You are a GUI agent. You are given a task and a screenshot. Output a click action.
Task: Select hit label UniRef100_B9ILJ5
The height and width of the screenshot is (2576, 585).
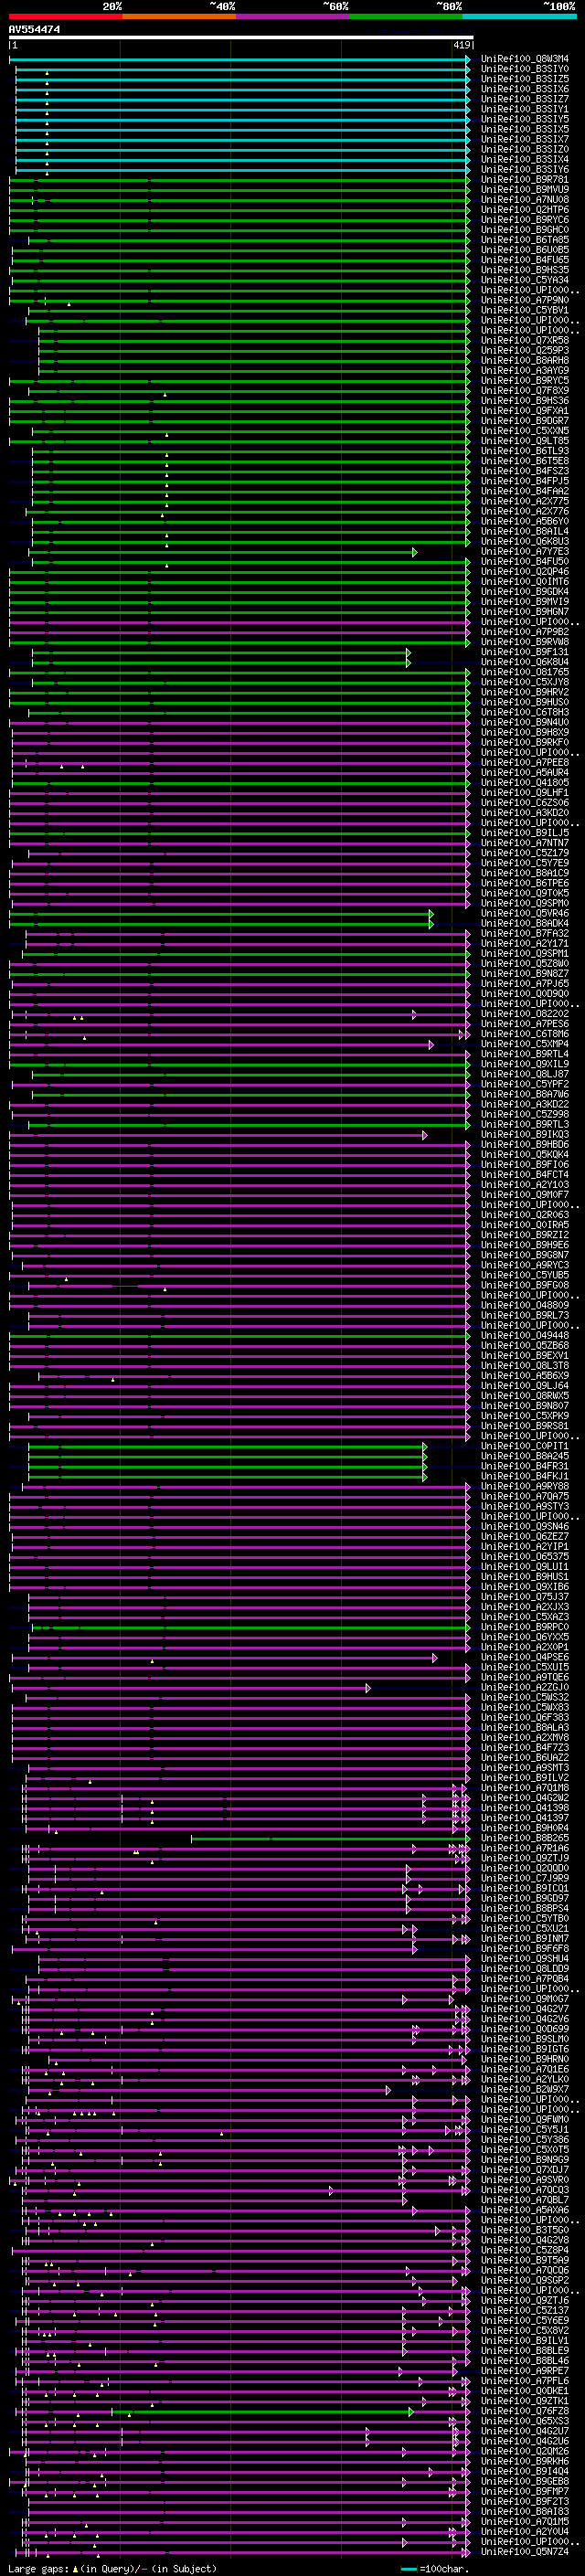click(x=525, y=833)
